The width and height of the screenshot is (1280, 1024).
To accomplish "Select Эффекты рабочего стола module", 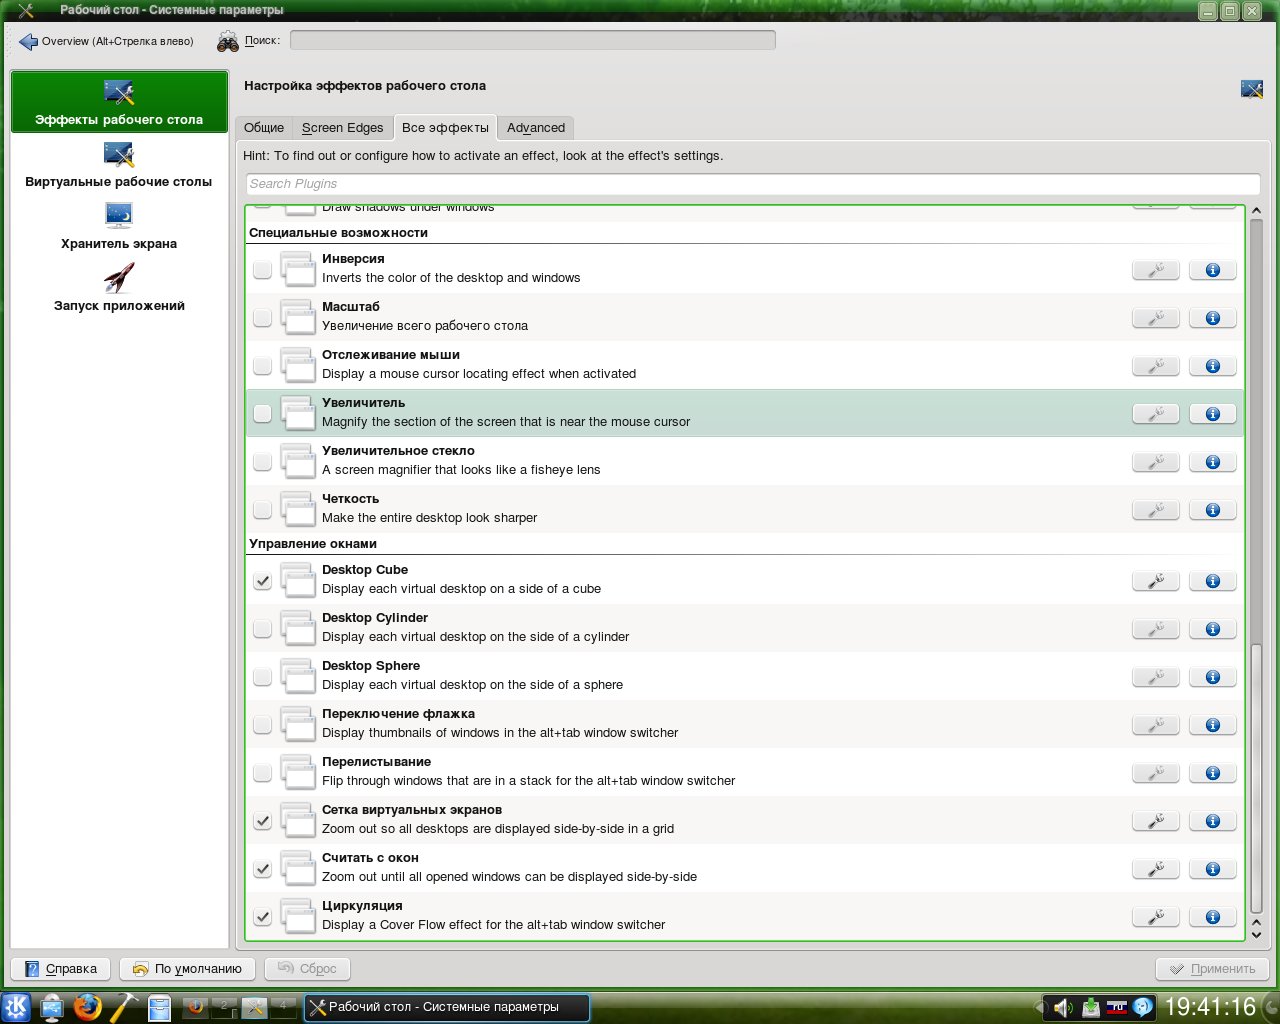I will tap(119, 102).
